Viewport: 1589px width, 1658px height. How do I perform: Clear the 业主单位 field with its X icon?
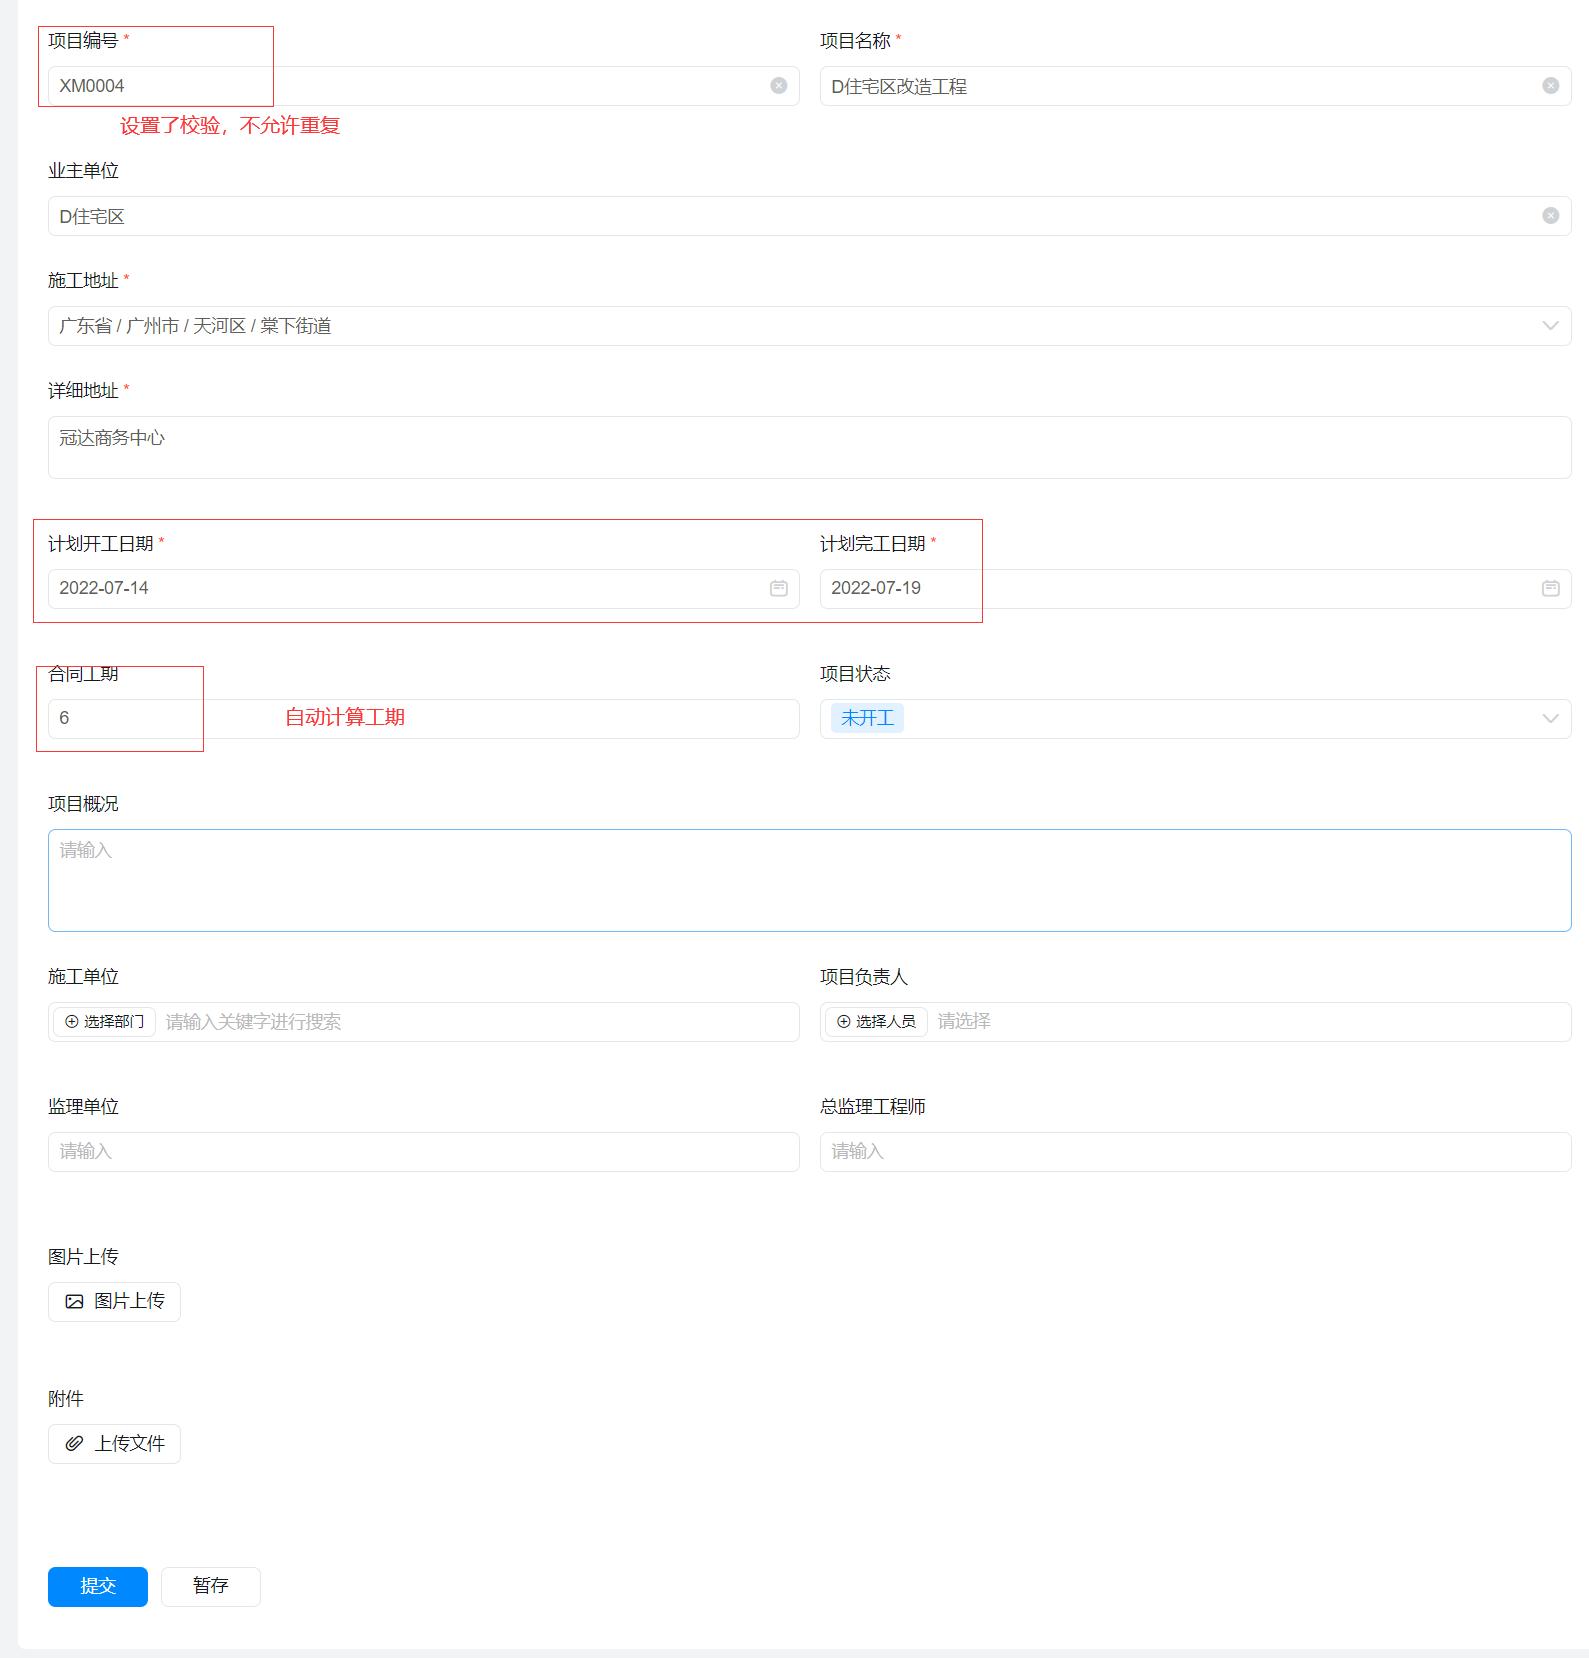(x=1550, y=216)
